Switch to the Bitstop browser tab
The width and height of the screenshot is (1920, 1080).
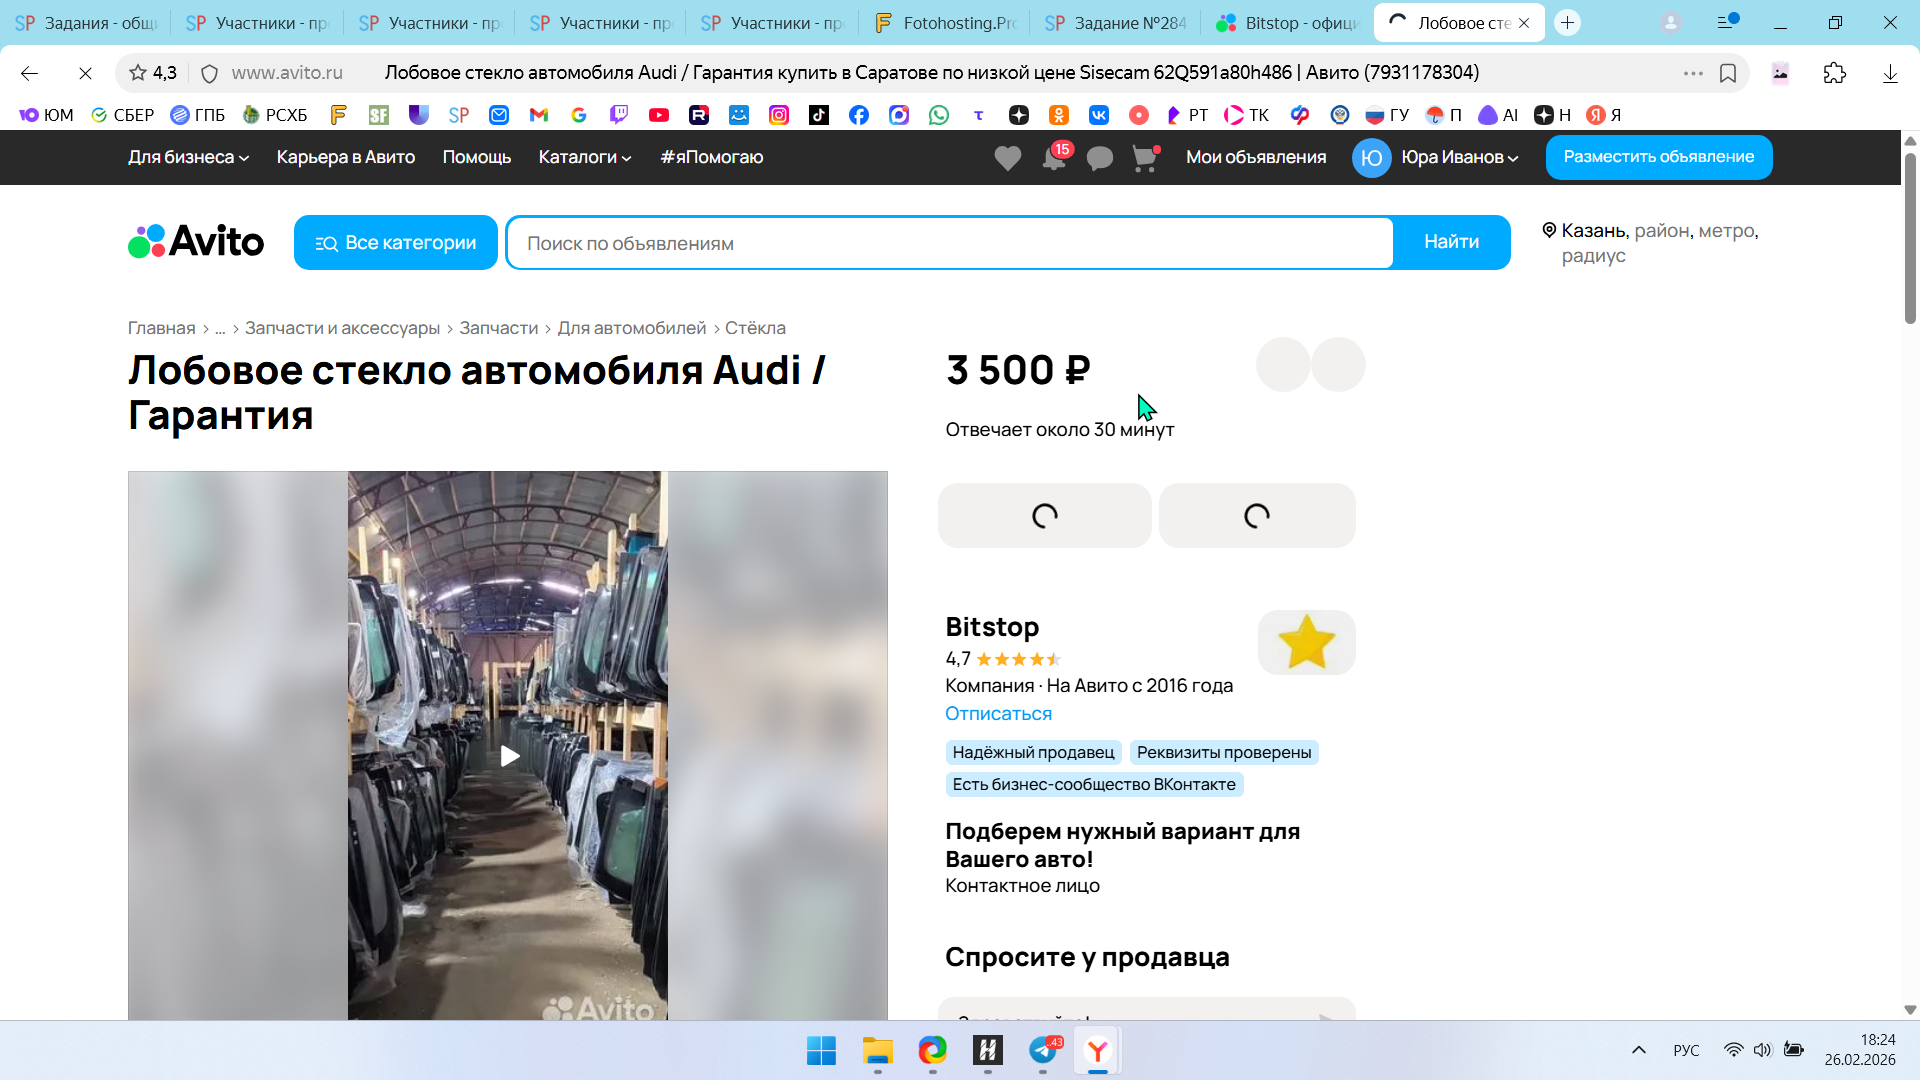(1288, 23)
